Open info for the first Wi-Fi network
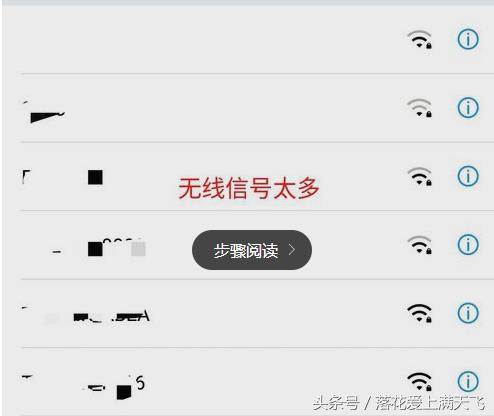The image size is (494, 416). pos(468,39)
